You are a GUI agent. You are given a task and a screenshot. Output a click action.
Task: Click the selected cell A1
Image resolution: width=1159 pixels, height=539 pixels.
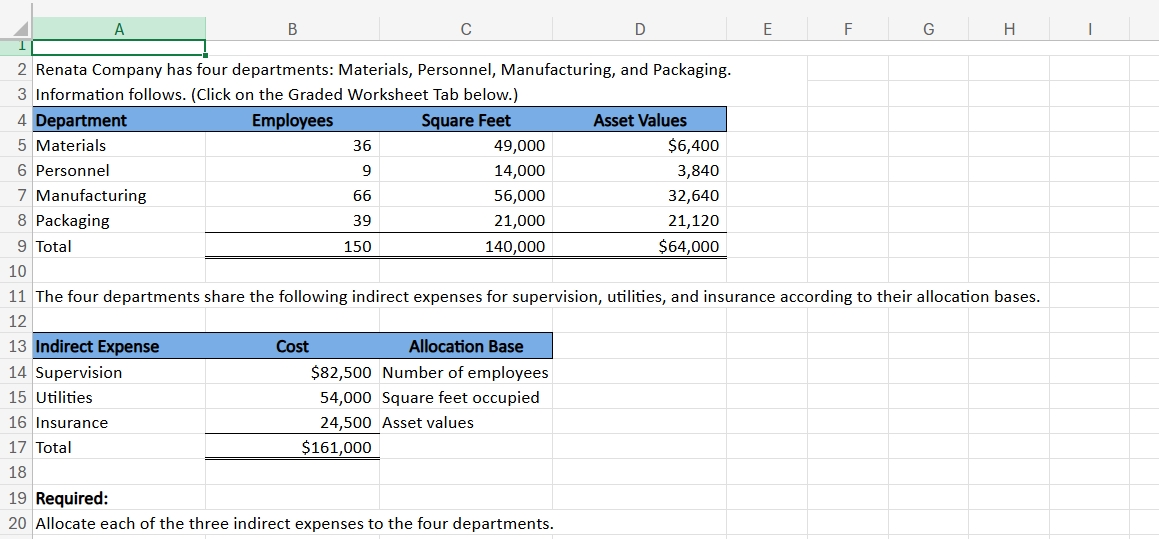tap(119, 48)
